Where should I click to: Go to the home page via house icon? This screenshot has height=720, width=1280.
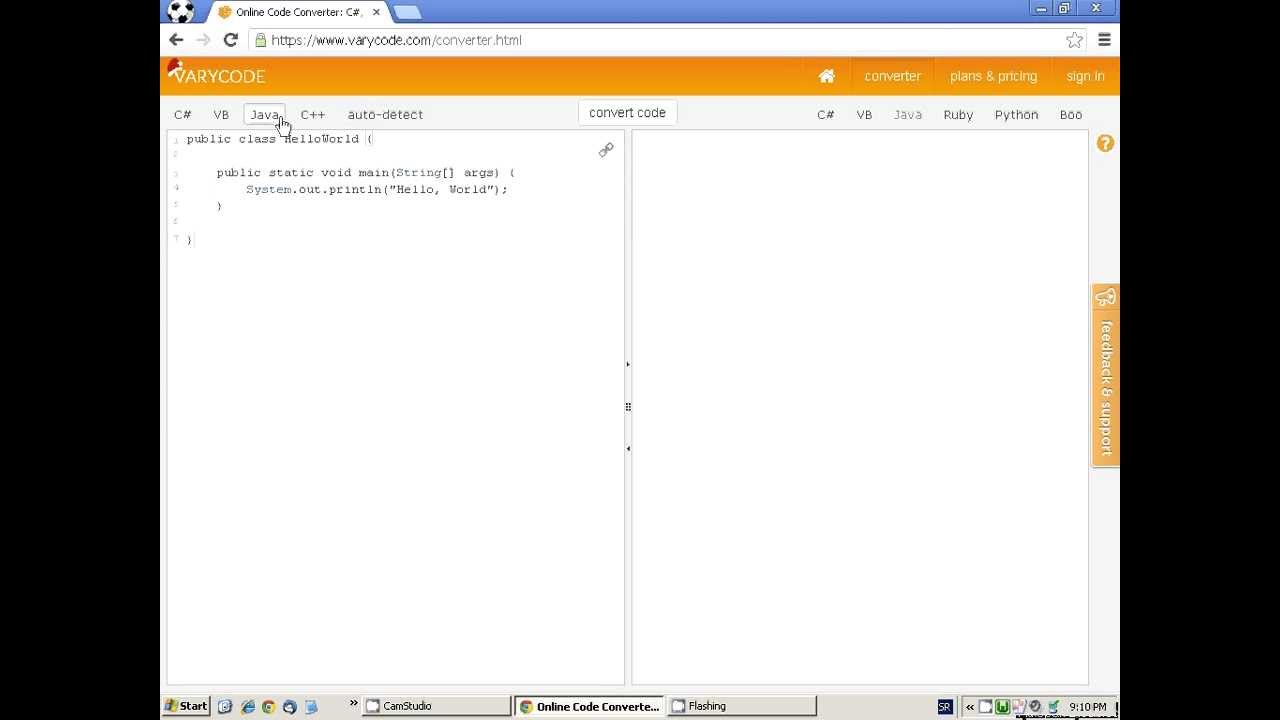[x=826, y=76]
